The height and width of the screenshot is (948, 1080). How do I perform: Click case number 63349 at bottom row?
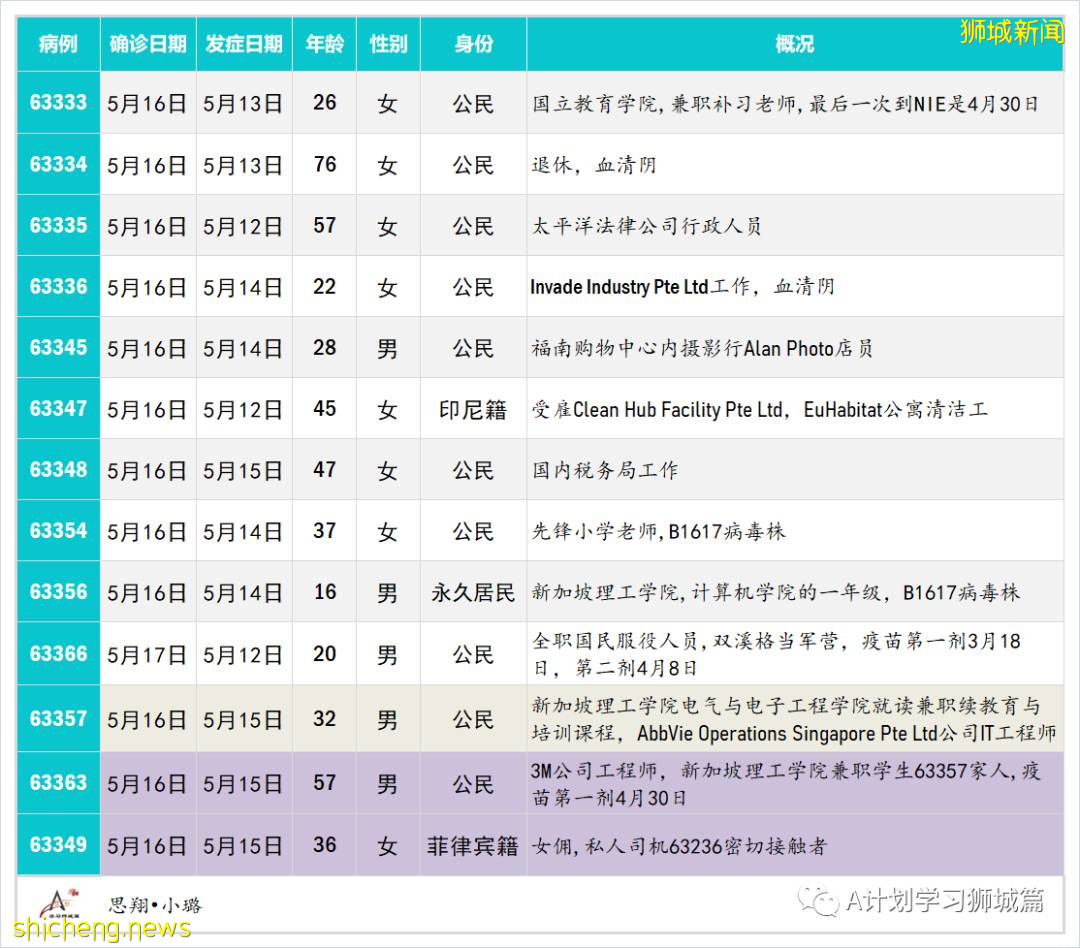point(57,845)
